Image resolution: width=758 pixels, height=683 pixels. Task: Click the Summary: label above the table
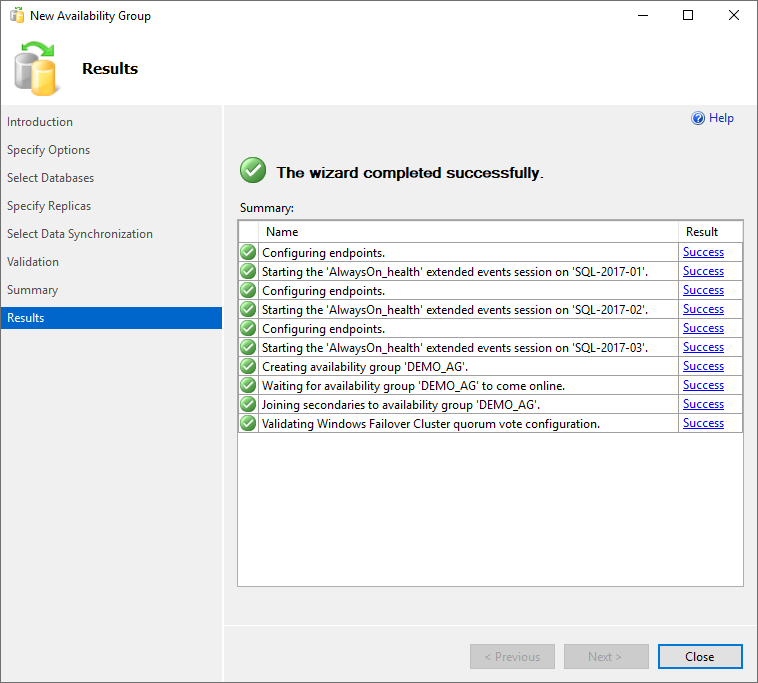[267, 208]
